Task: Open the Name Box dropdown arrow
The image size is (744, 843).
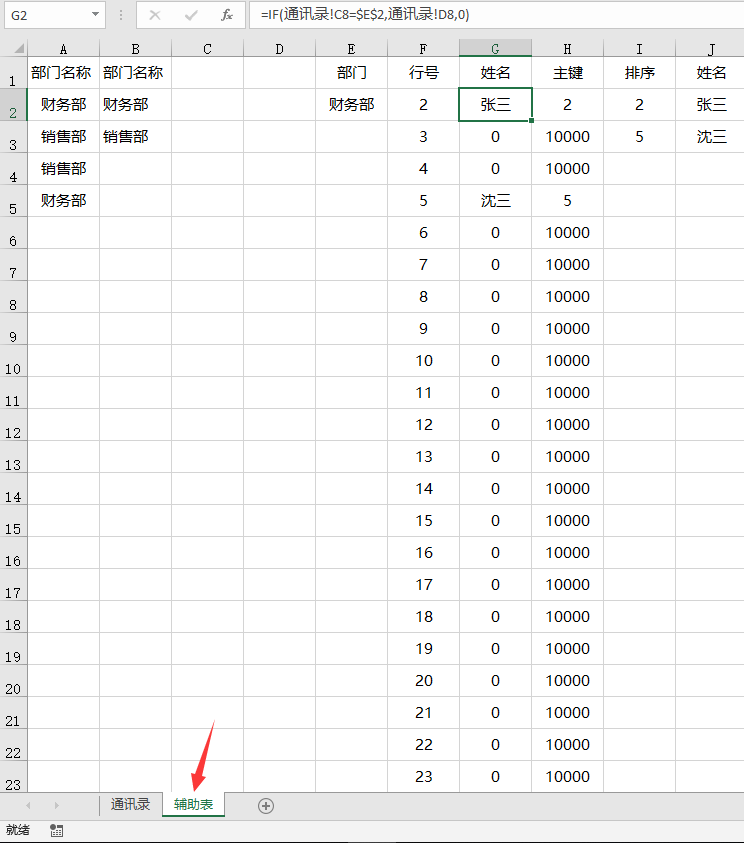Action: pyautogui.click(x=95, y=15)
